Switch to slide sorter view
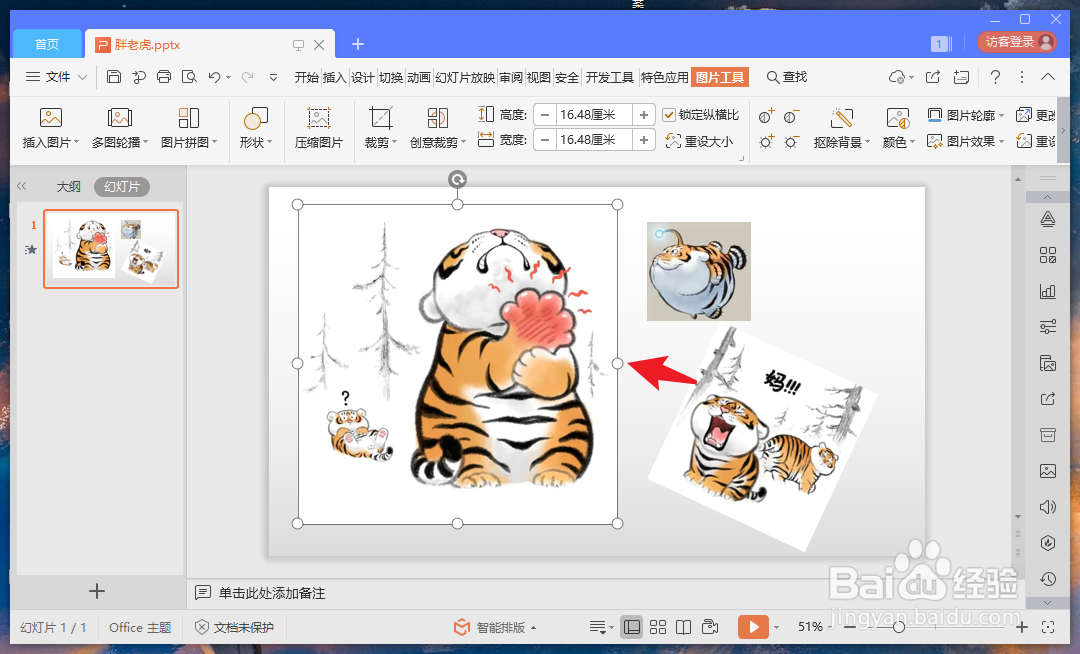The width and height of the screenshot is (1080, 654). (658, 627)
